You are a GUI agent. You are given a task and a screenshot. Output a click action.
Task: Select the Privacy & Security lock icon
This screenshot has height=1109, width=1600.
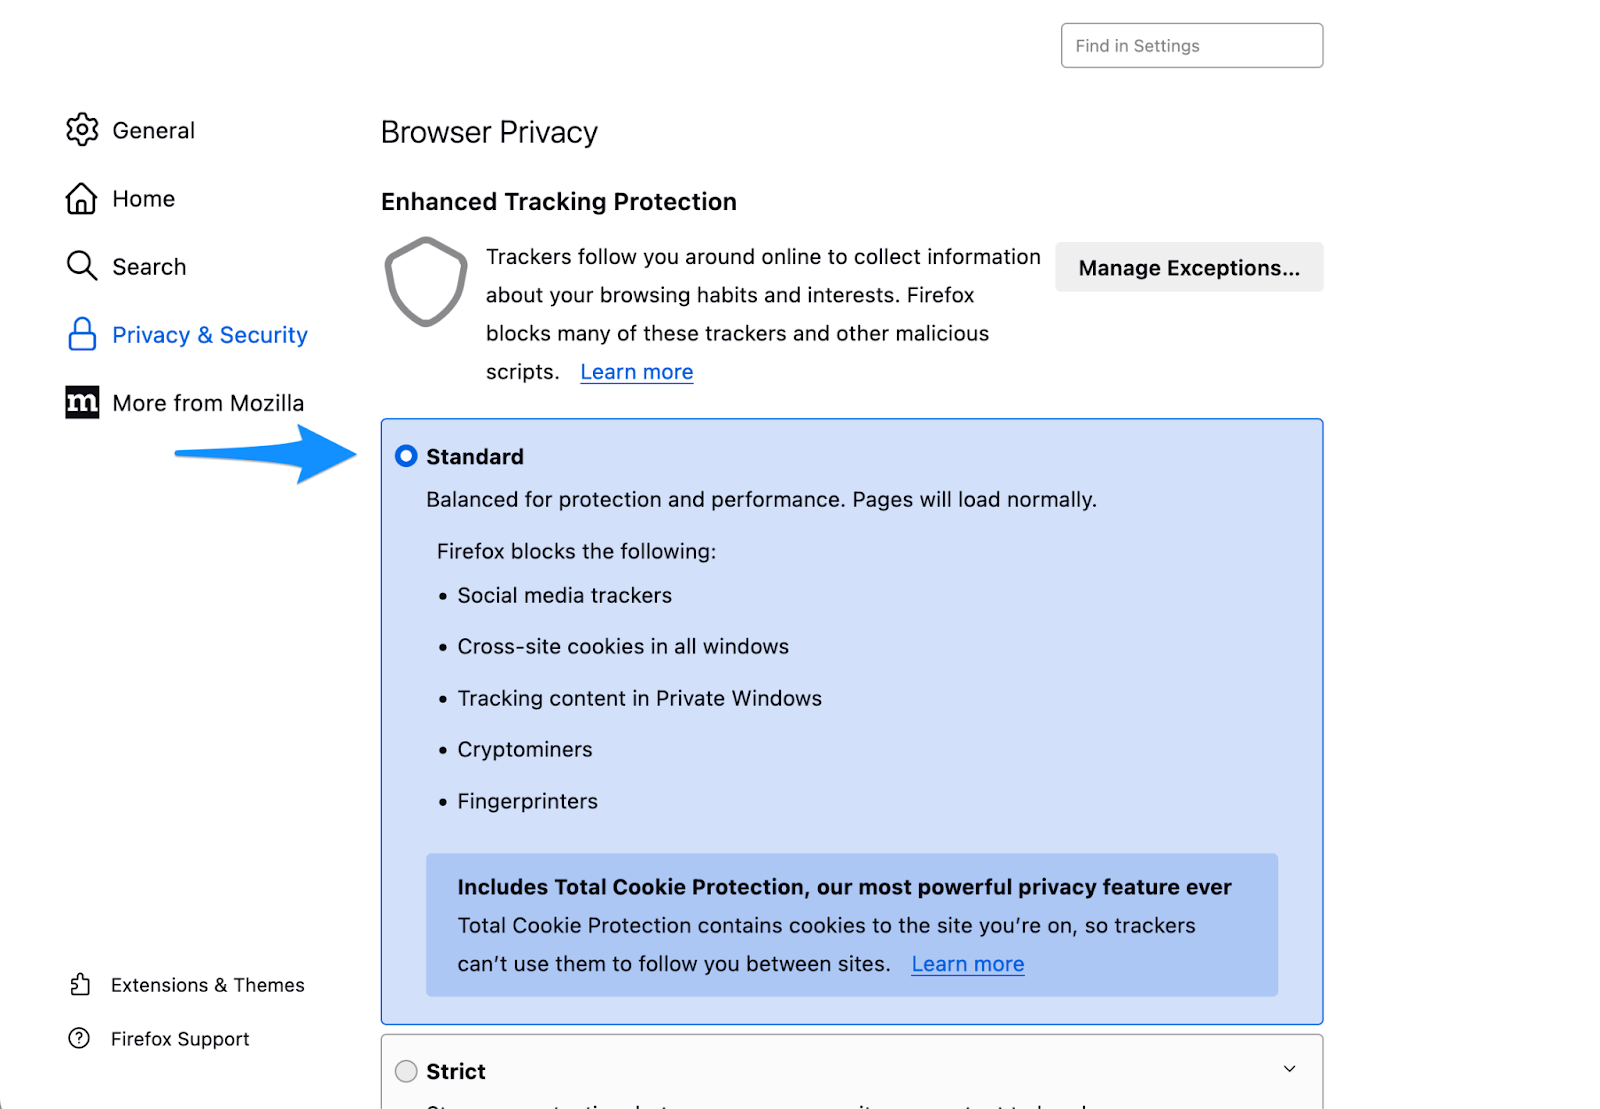(x=82, y=334)
